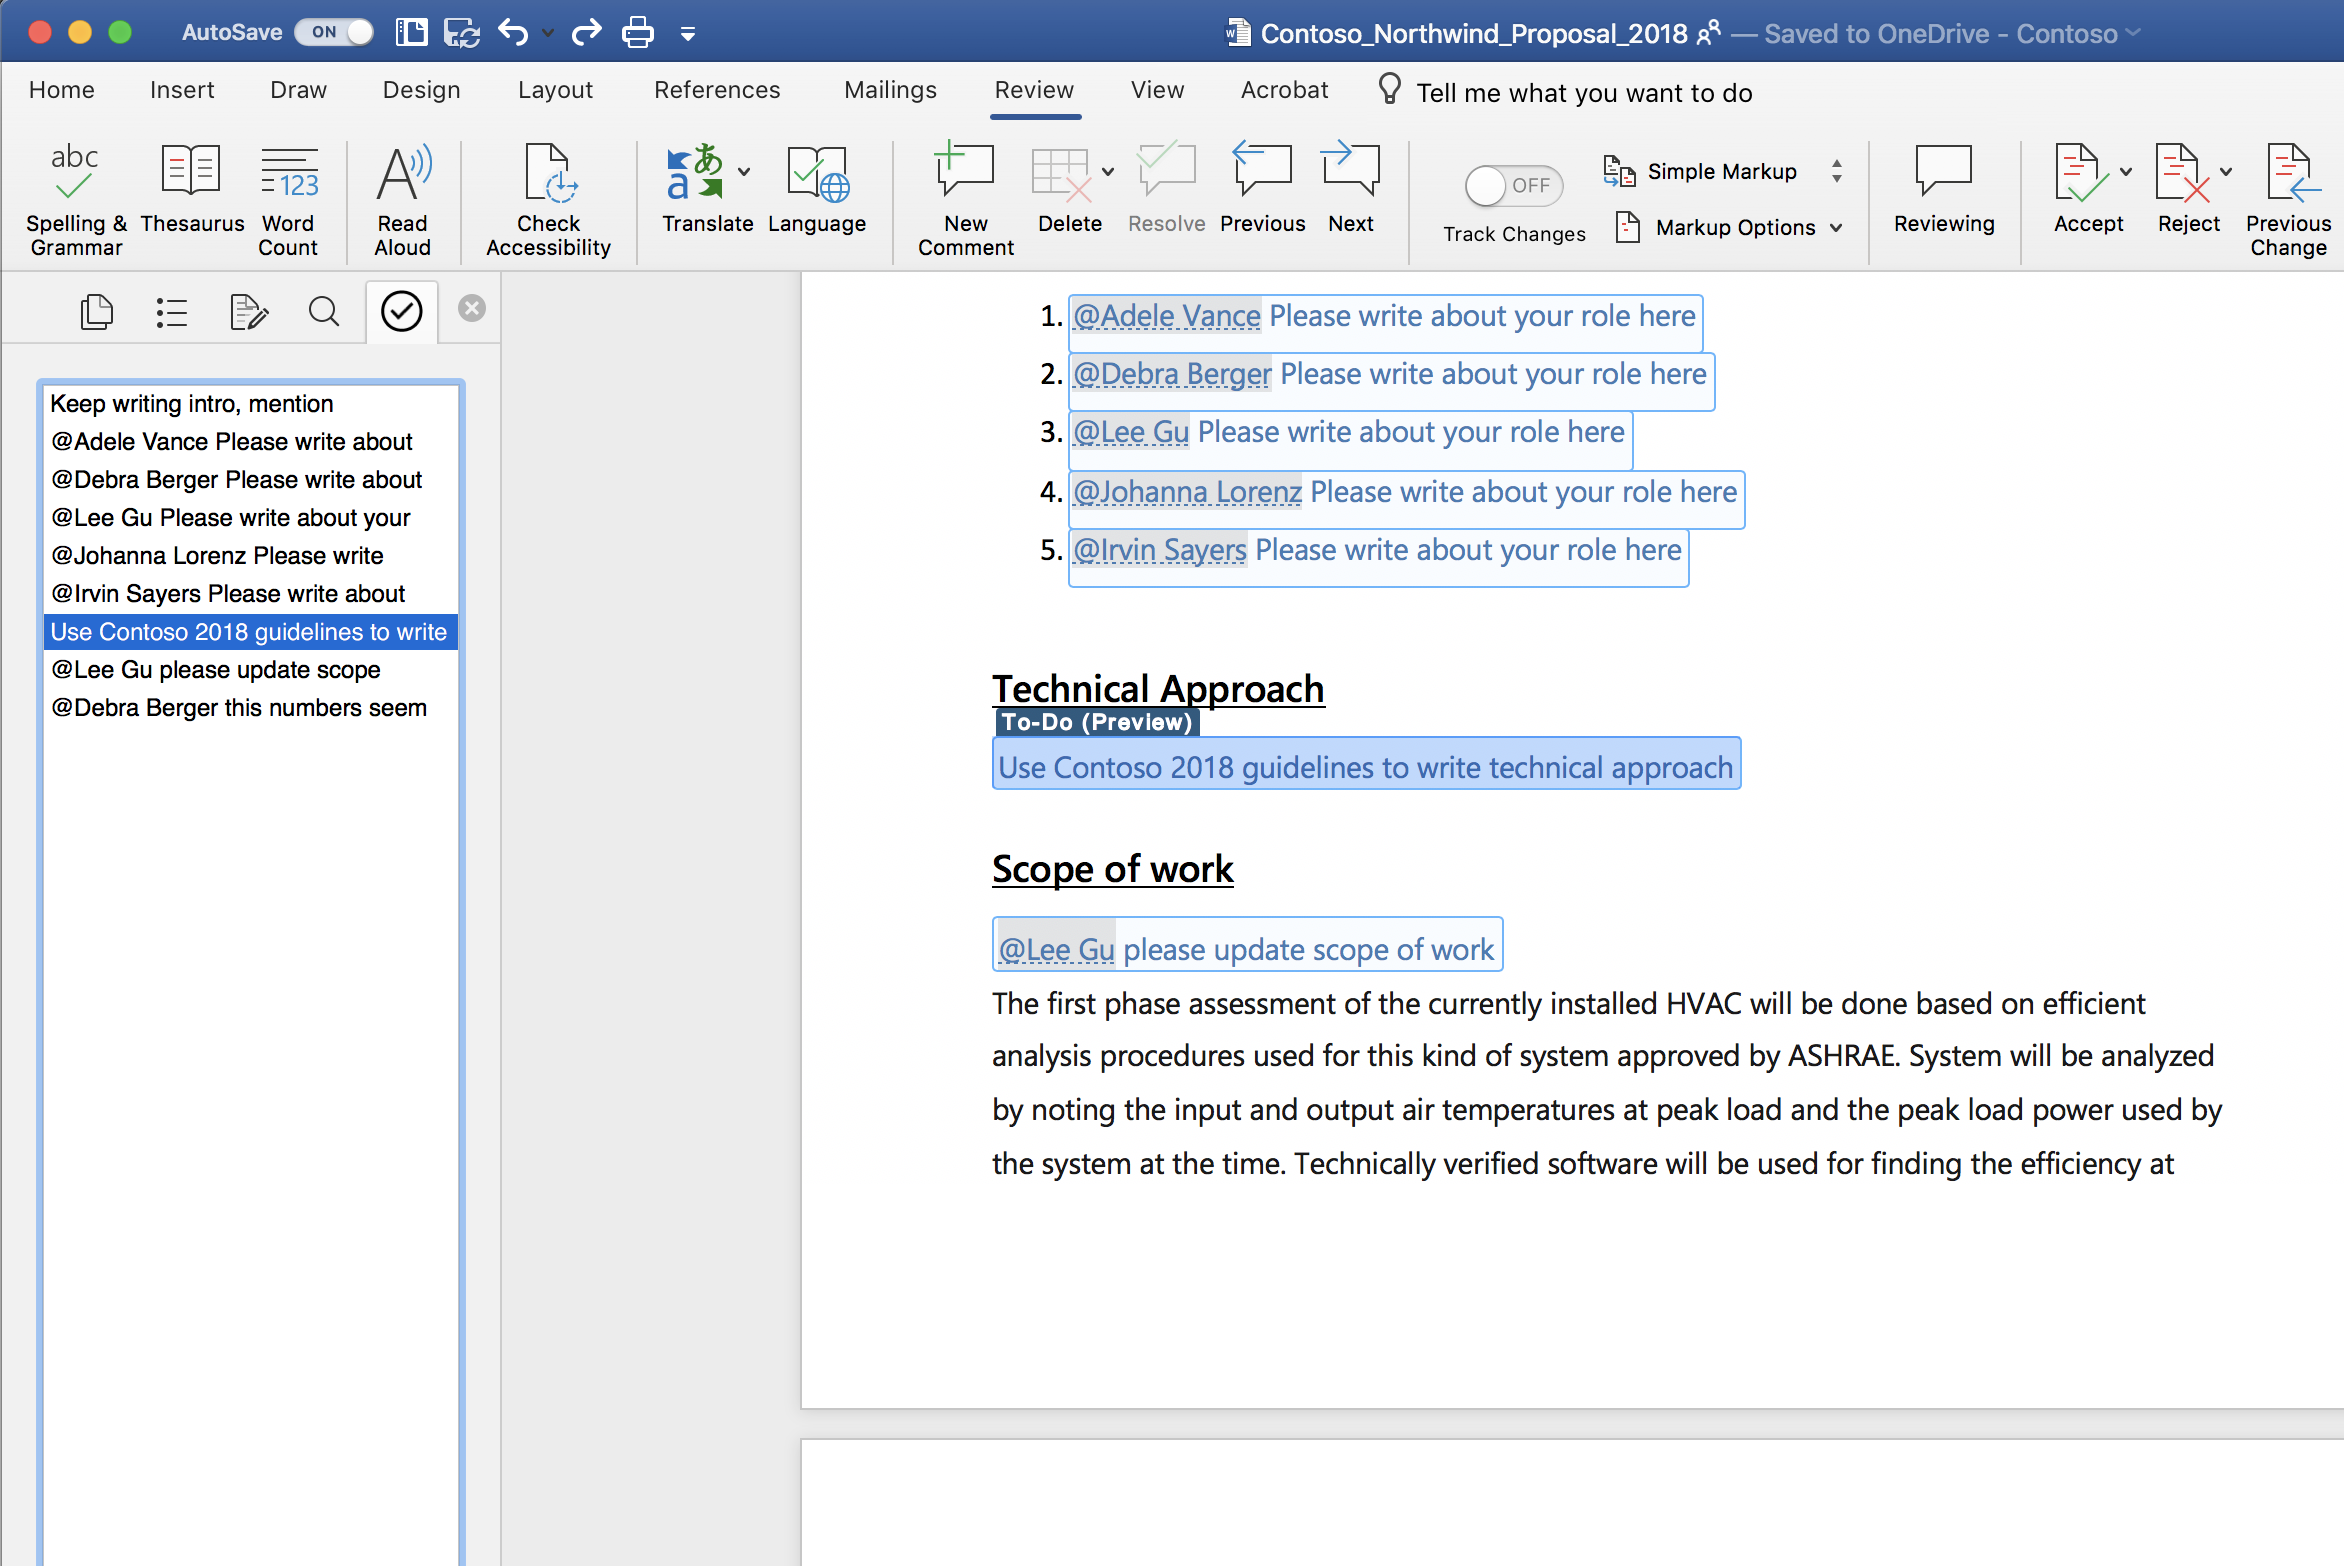Screen dimensions: 2344x1566
Task: Run Check Accessibility
Action: click(x=548, y=198)
